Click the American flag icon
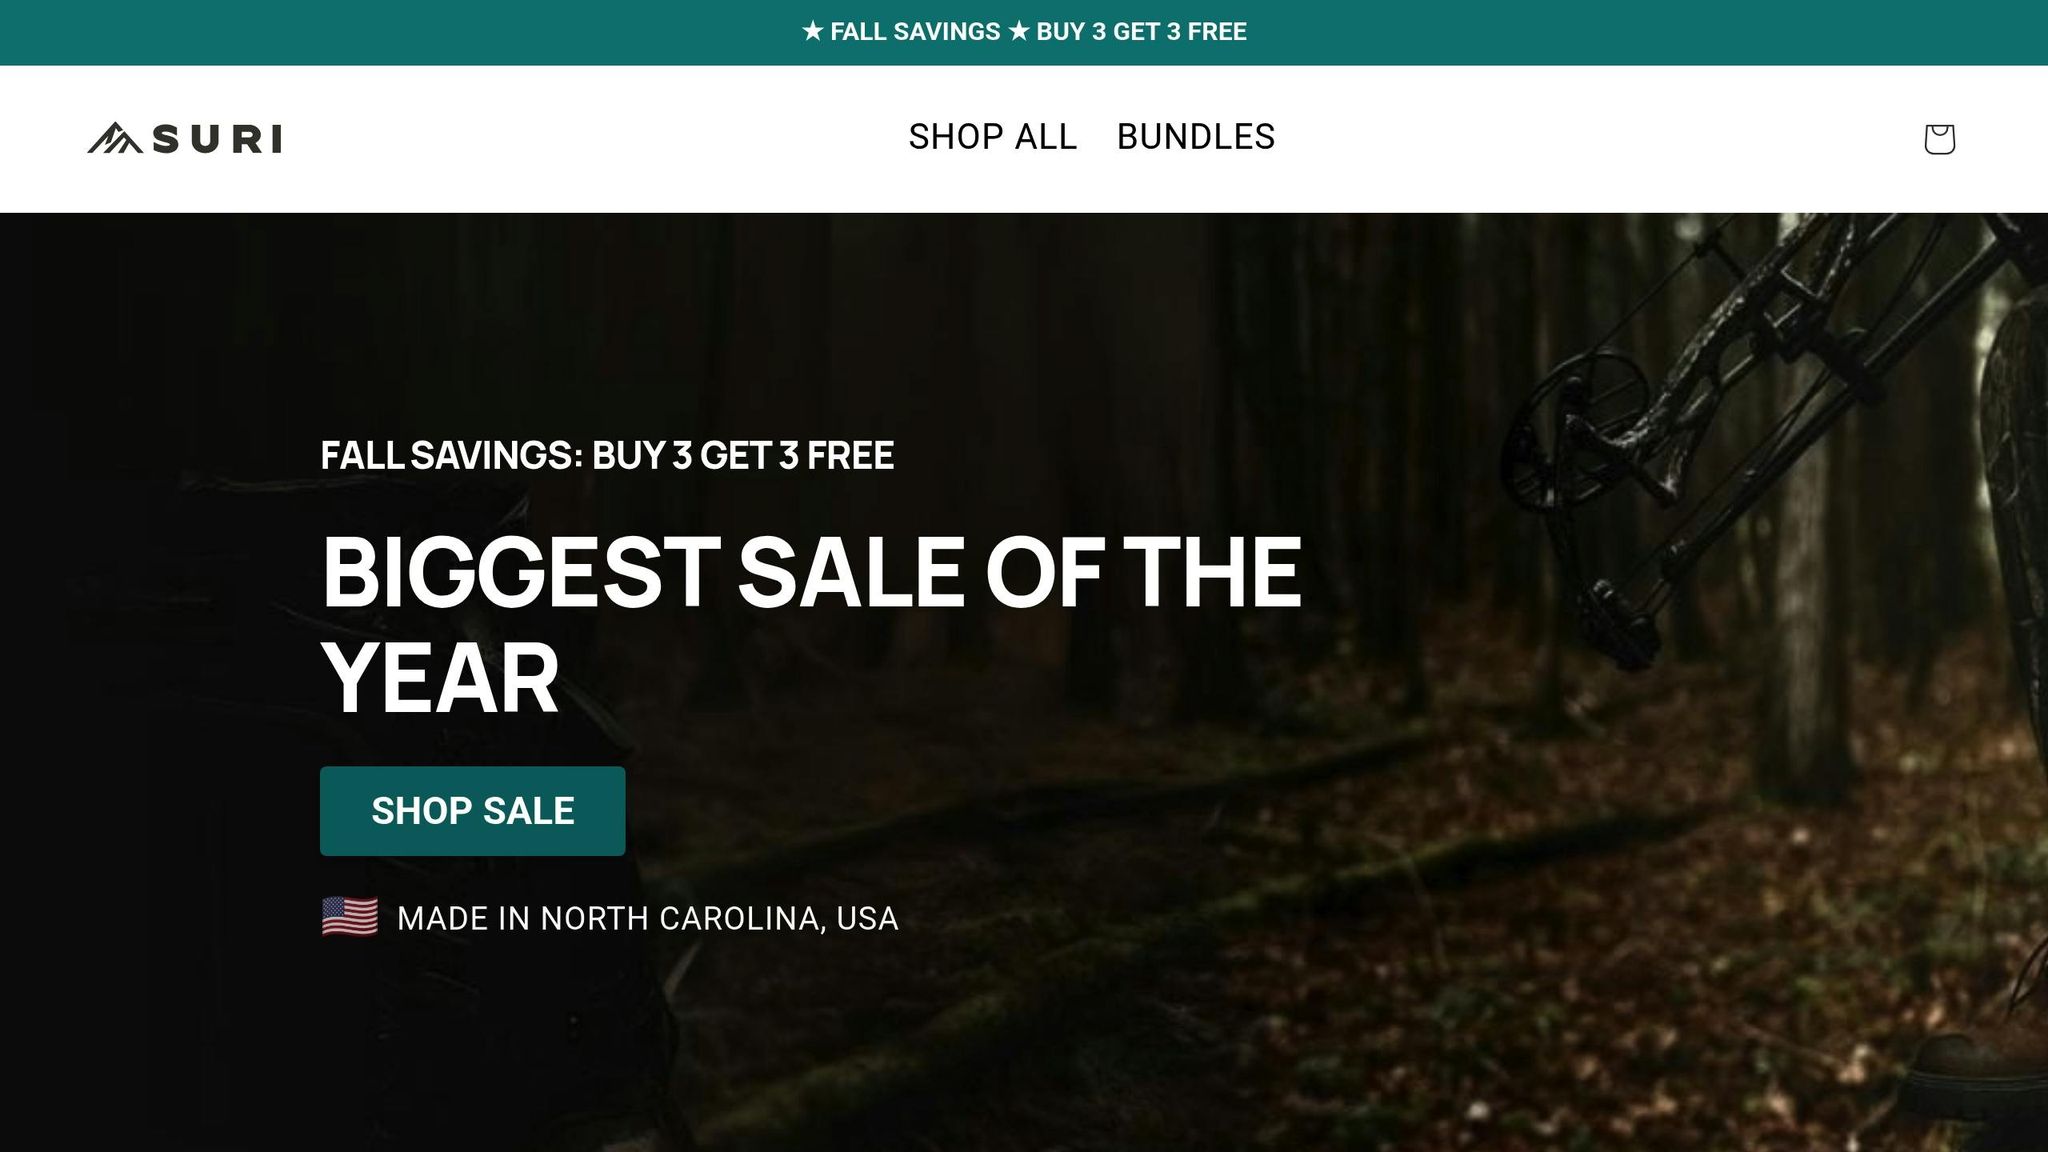Viewport: 2048px width, 1152px height. click(350, 917)
